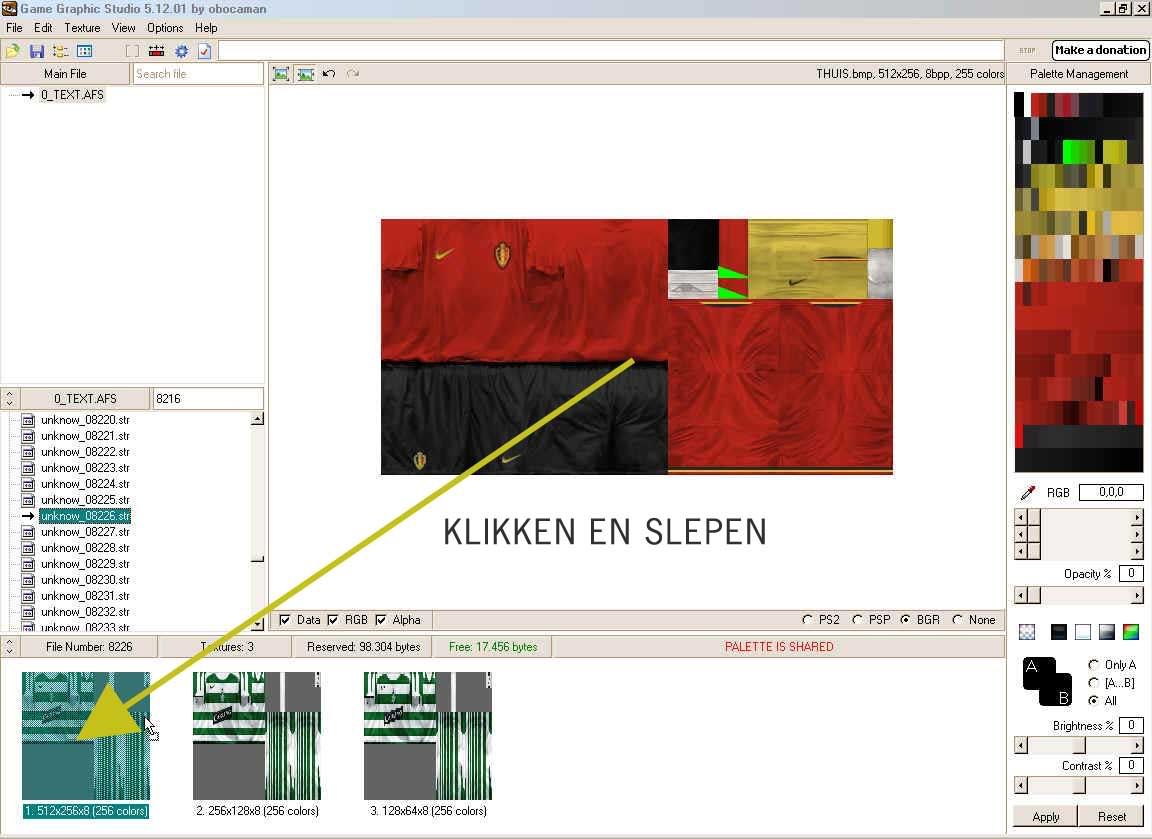Click the empty square frame toolbar icon
Image resolution: width=1152 pixels, height=839 pixels.
[132, 51]
